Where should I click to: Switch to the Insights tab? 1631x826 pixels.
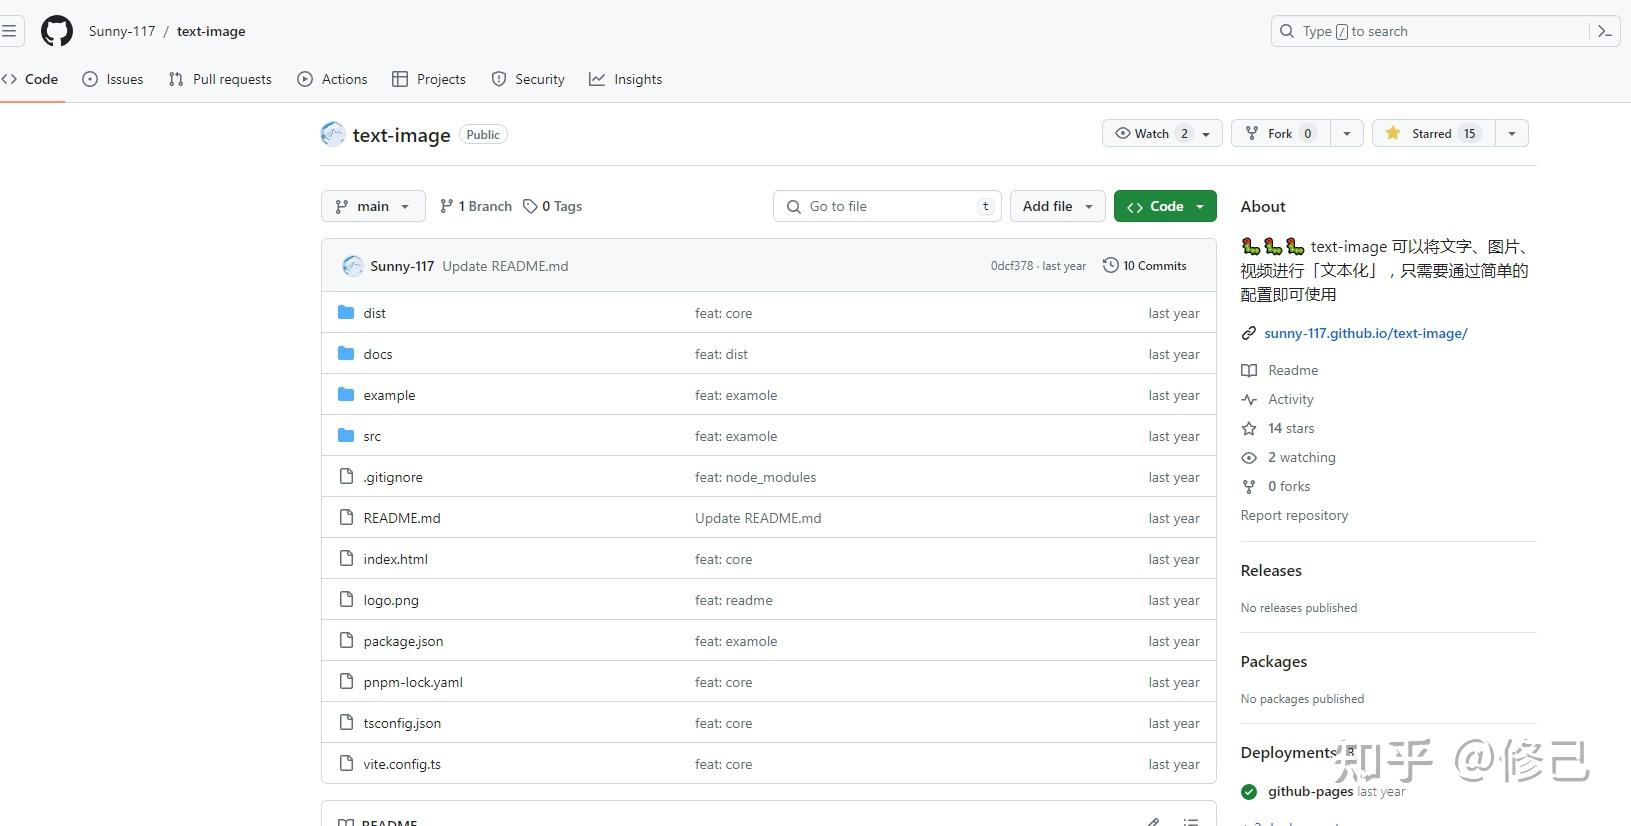pyautogui.click(x=625, y=79)
